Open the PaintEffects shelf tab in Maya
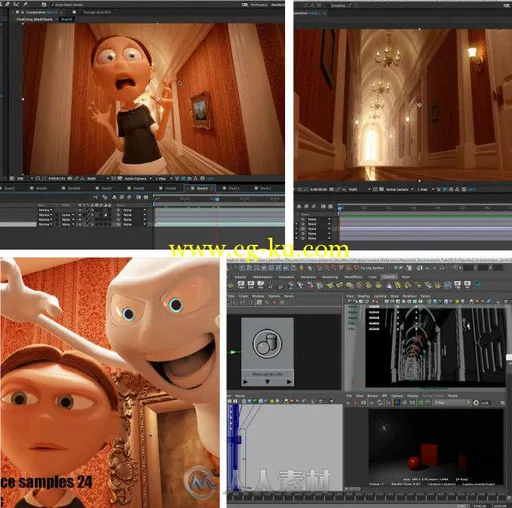This screenshot has height=508, width=512. [353, 277]
